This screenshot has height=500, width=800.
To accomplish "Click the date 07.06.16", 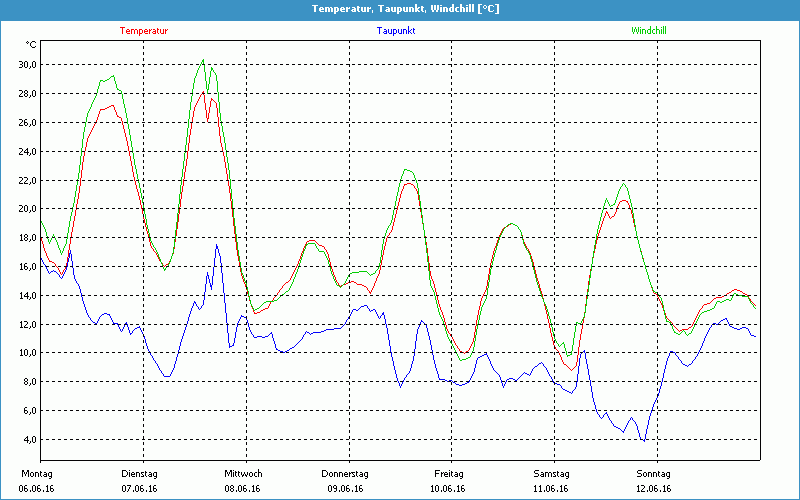I will [139, 489].
